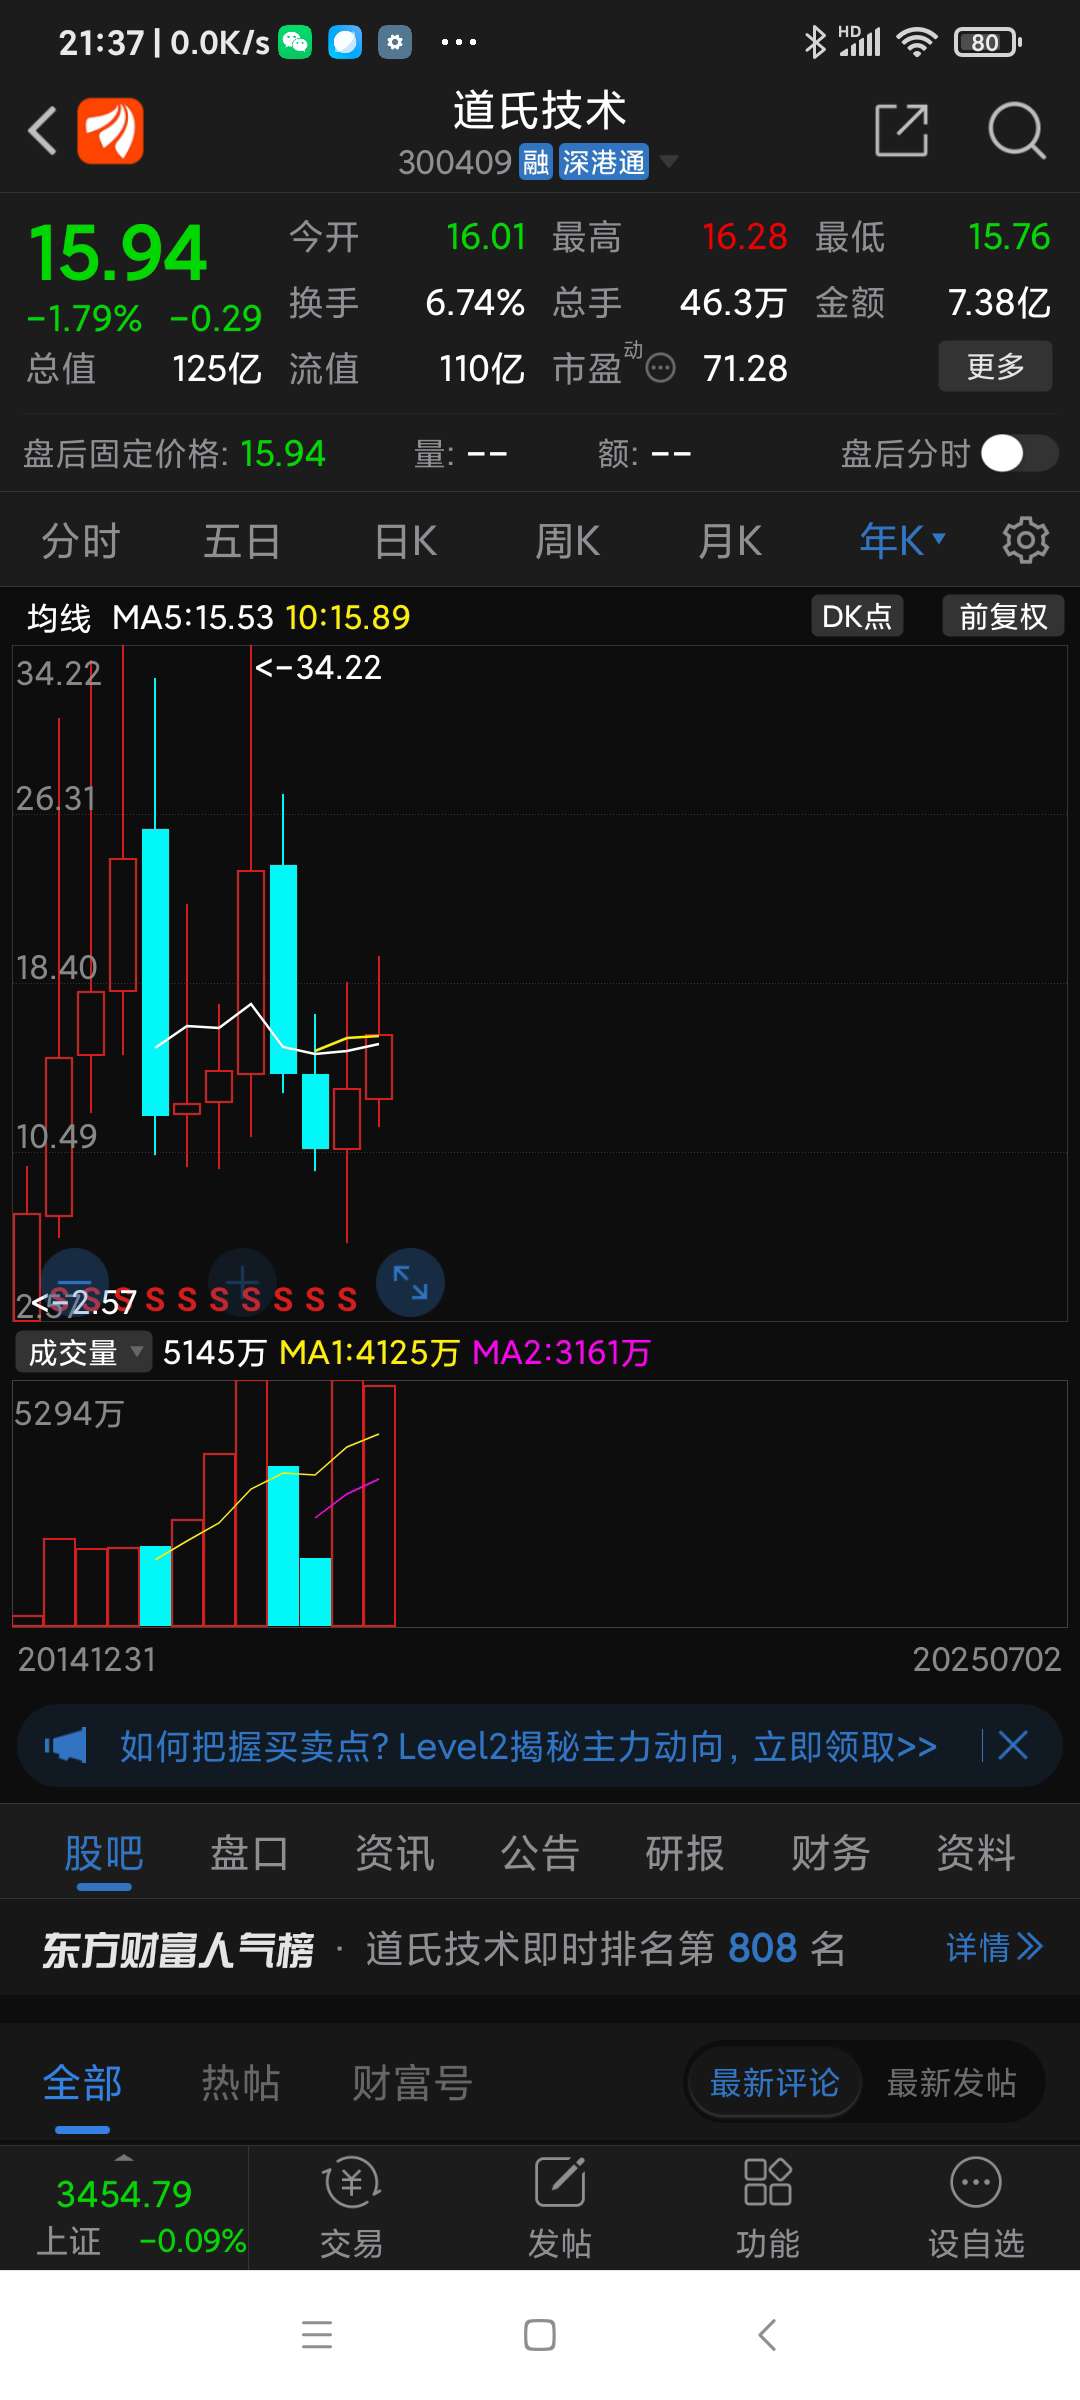
Task: Tap the 上证 3454.79 index quote
Action: [124, 2207]
